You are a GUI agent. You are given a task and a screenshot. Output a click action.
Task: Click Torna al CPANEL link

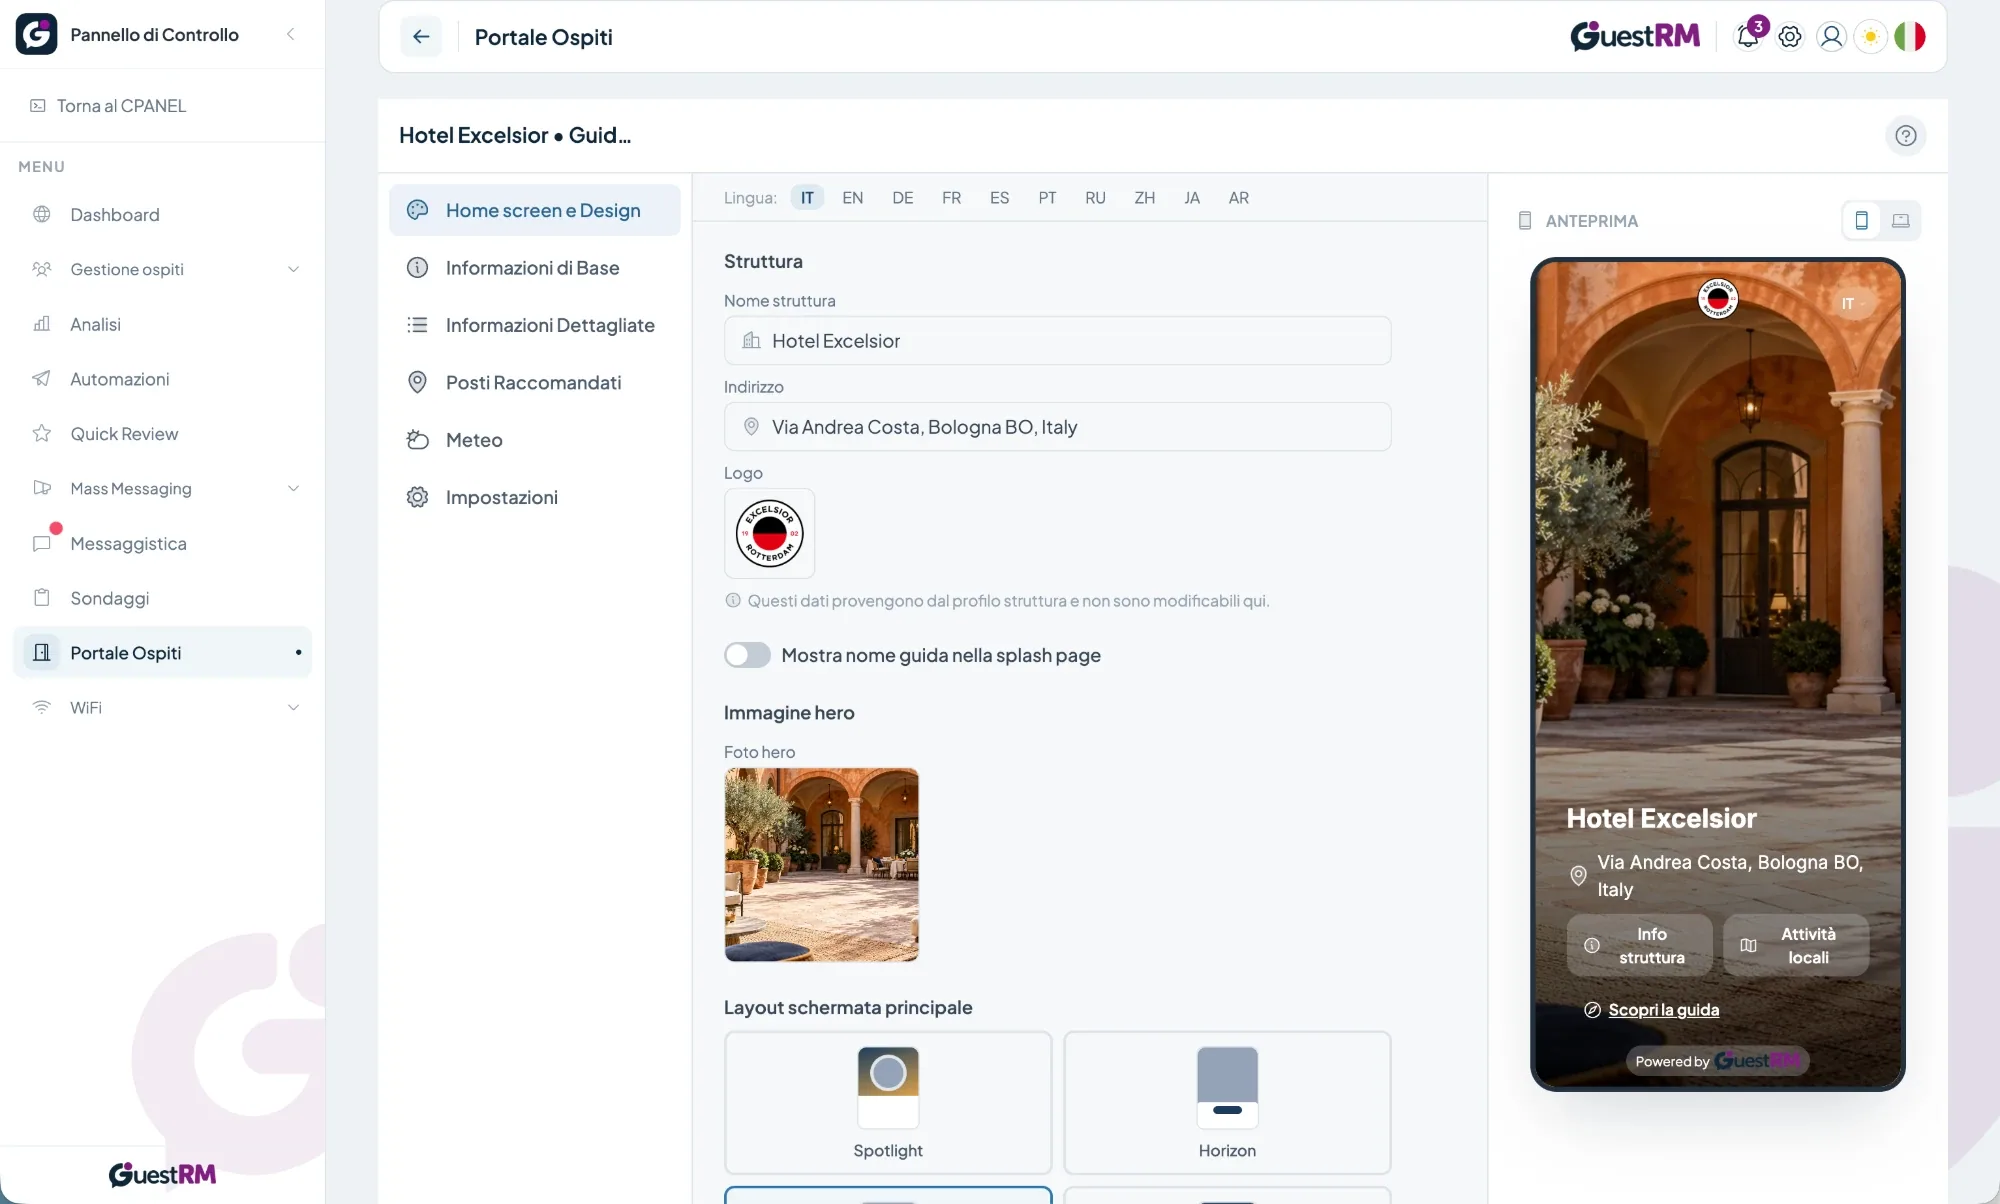[x=108, y=106]
